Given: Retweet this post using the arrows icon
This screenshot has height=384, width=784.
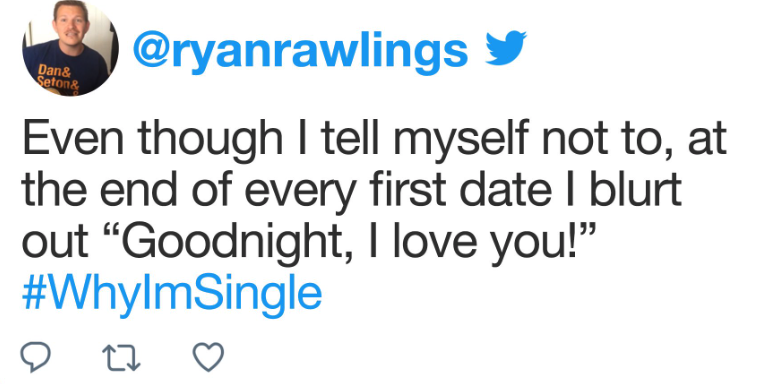Looking at the screenshot, I should (x=121, y=358).
